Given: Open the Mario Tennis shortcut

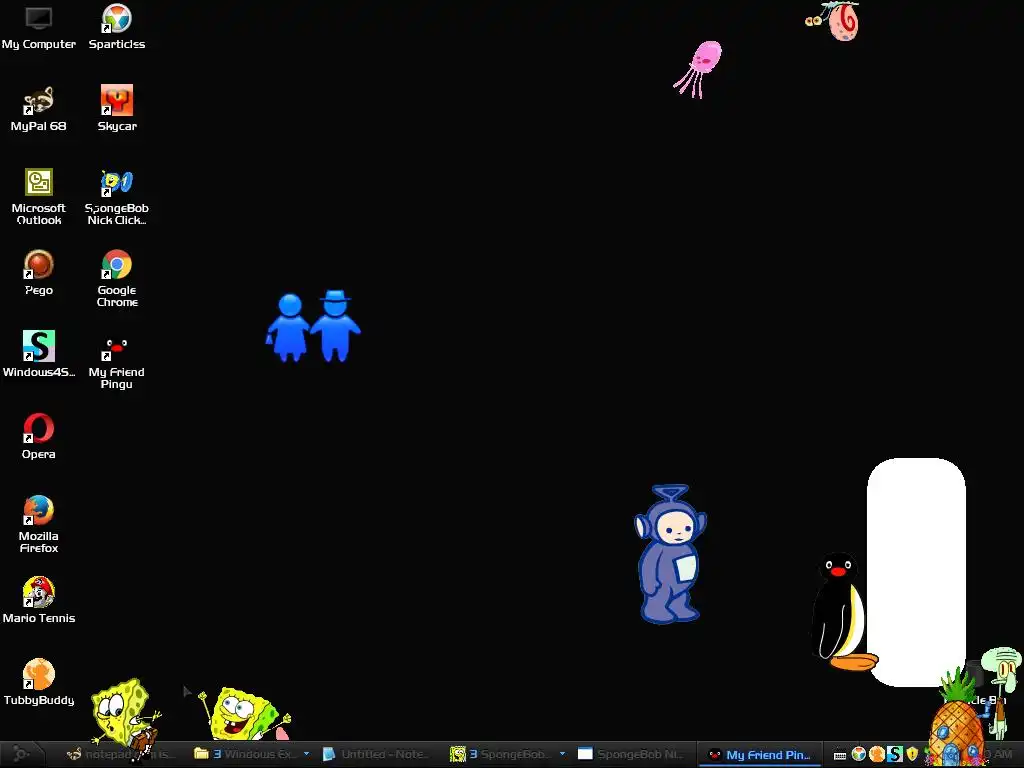Looking at the screenshot, I should [x=39, y=601].
